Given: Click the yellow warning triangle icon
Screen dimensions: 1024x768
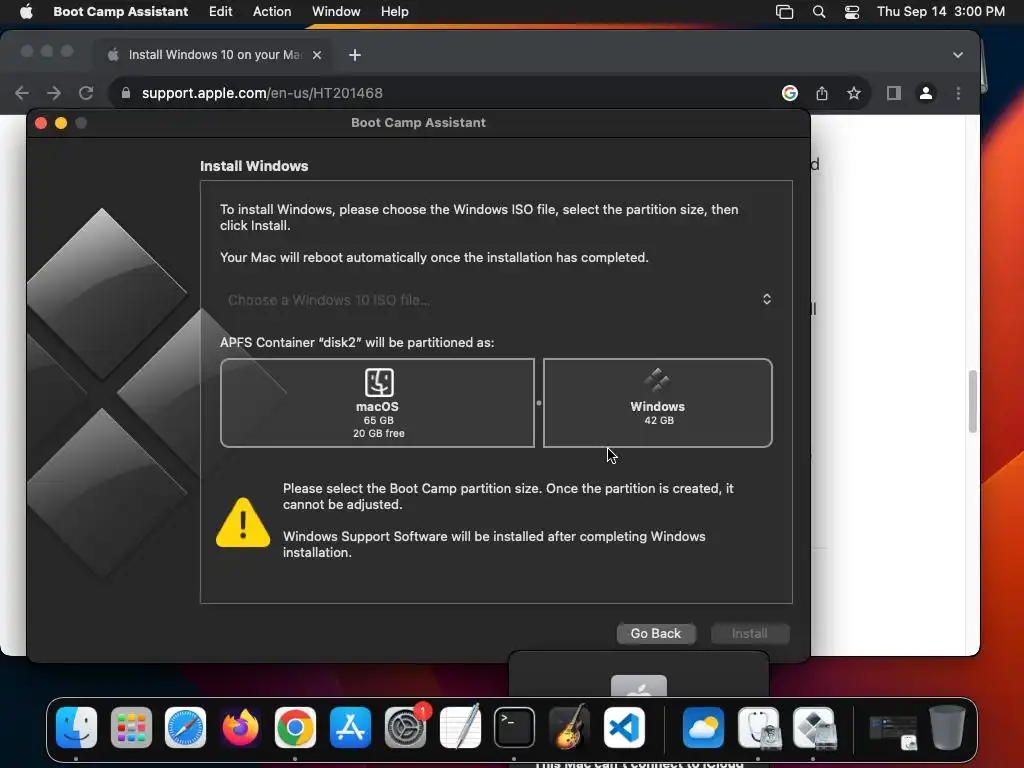Looking at the screenshot, I should pyautogui.click(x=243, y=522).
